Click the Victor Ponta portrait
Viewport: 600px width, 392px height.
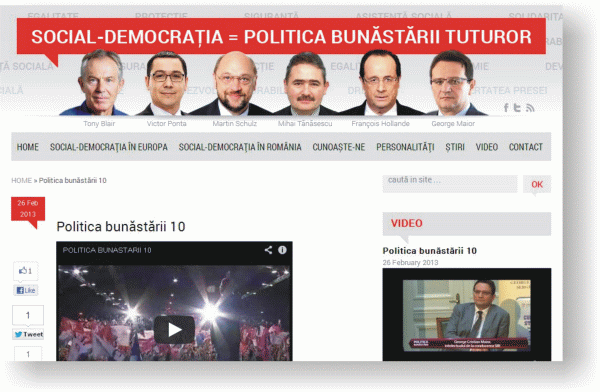[x=166, y=83]
